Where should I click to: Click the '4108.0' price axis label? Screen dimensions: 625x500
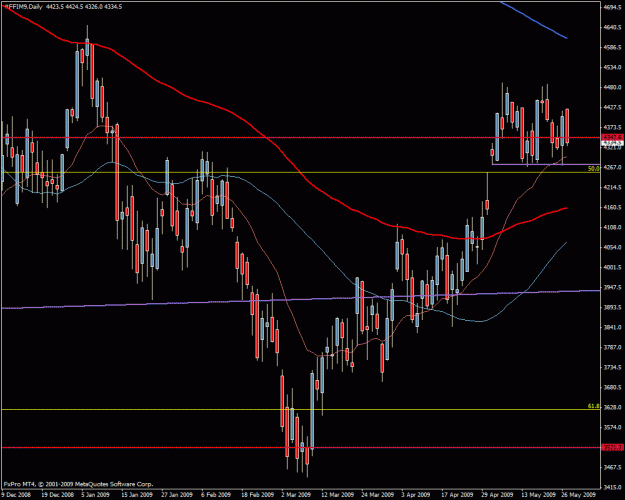pos(613,227)
